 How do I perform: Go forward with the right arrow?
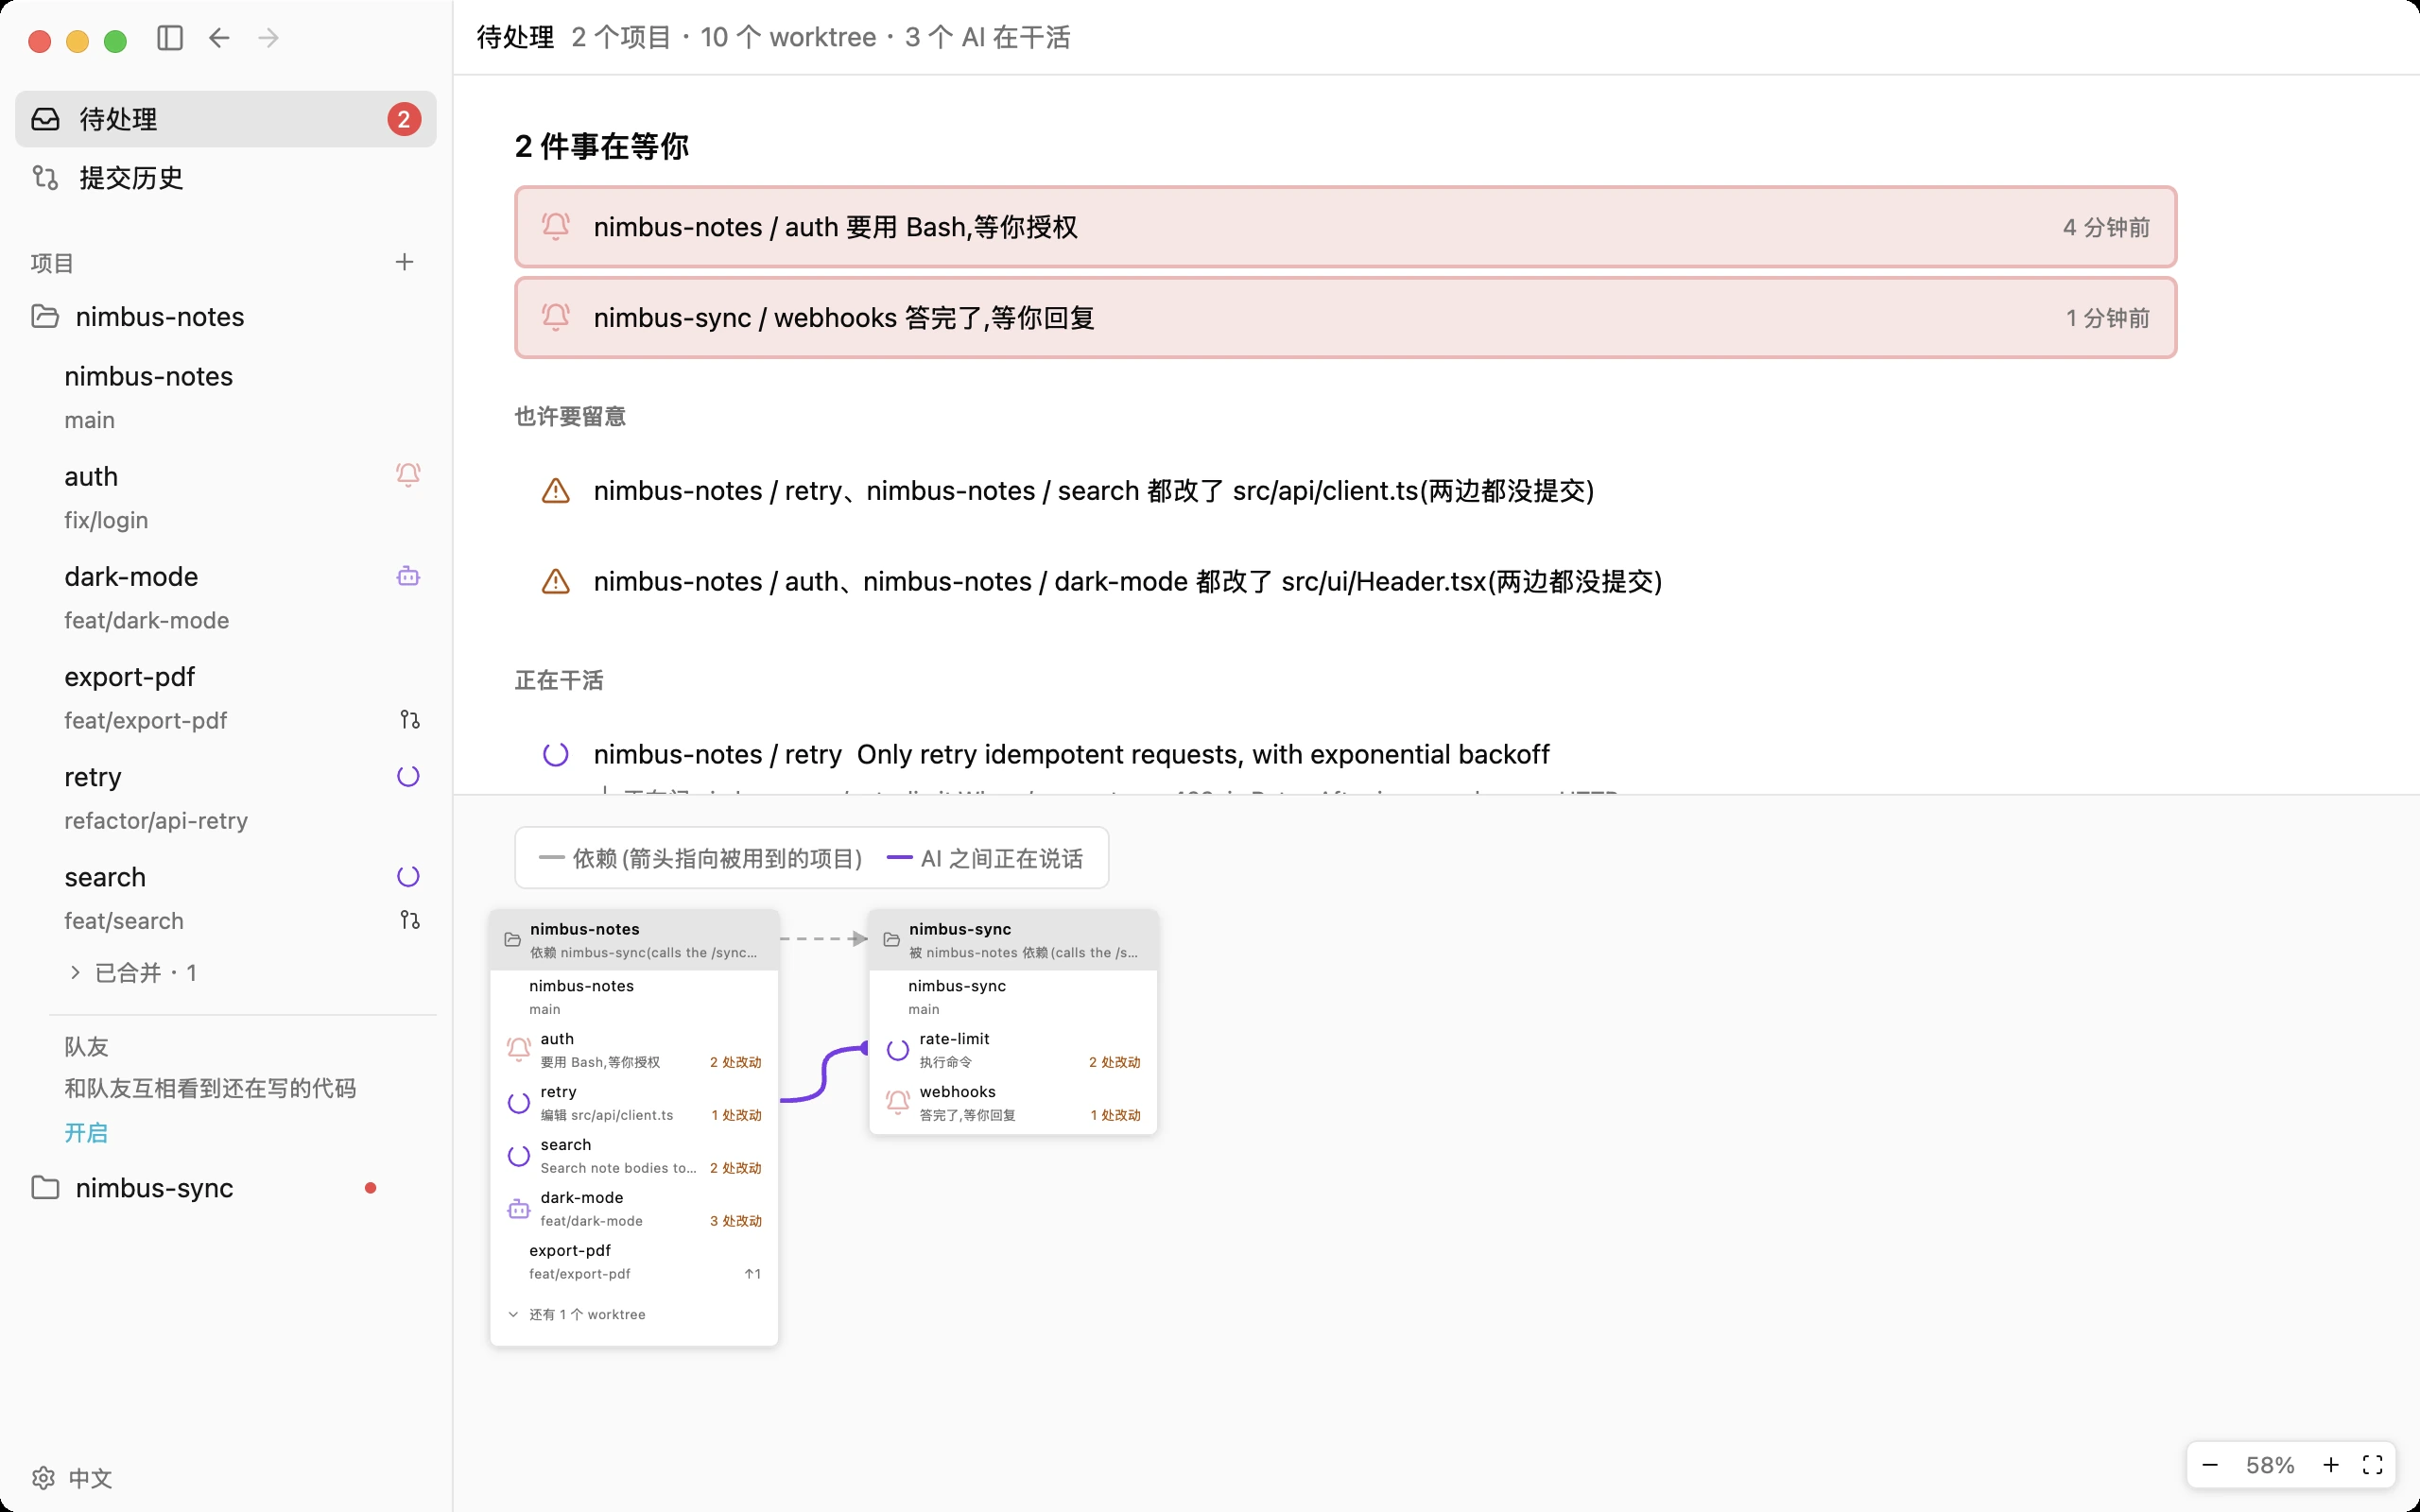[268, 38]
